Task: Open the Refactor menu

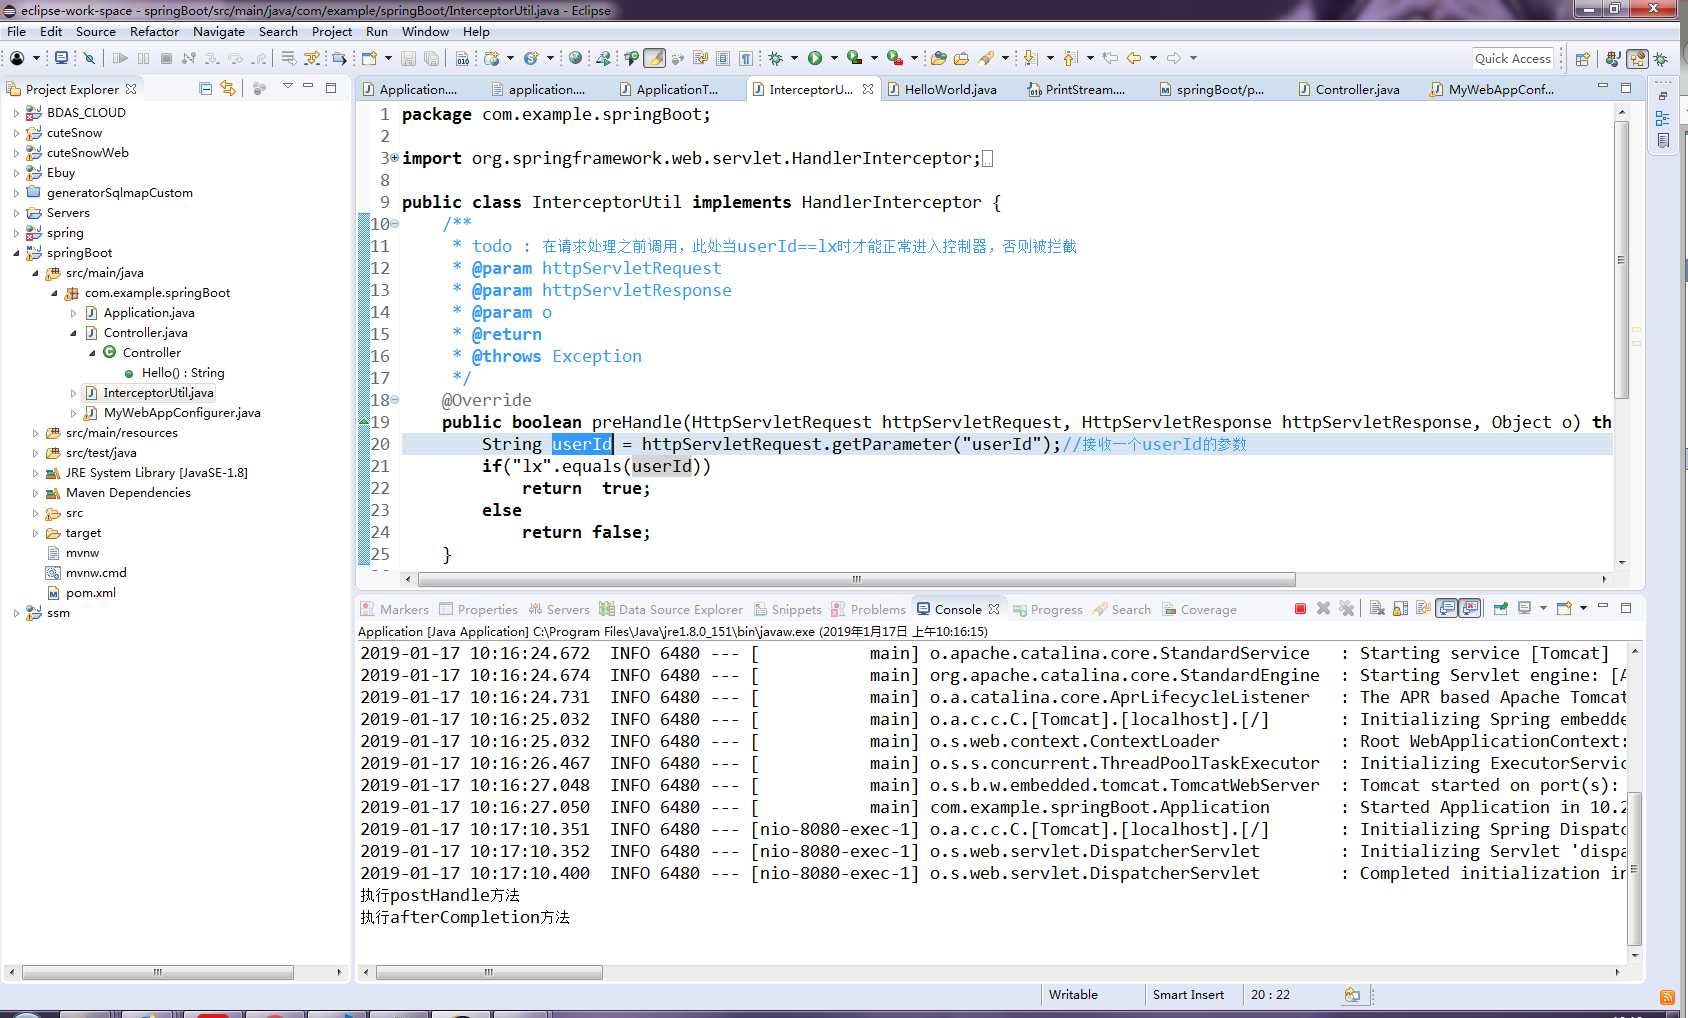Action: coord(154,31)
